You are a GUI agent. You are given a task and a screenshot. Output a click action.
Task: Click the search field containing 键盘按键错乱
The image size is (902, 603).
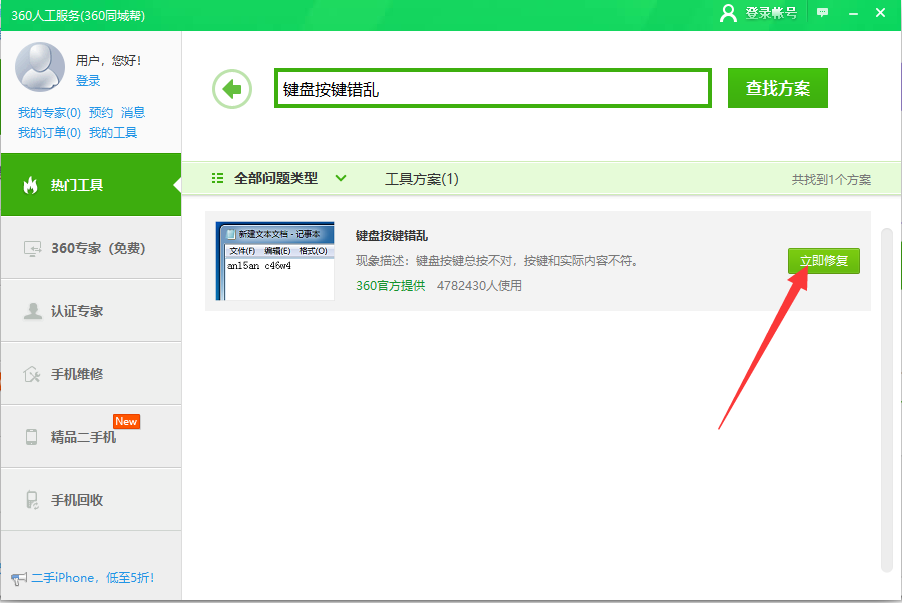(492, 89)
